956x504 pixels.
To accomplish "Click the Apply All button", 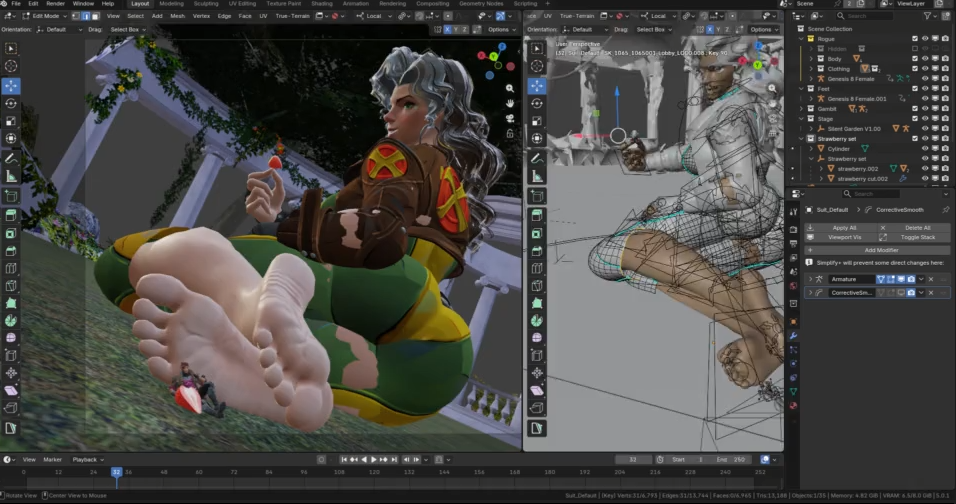I will pyautogui.click(x=844, y=228).
